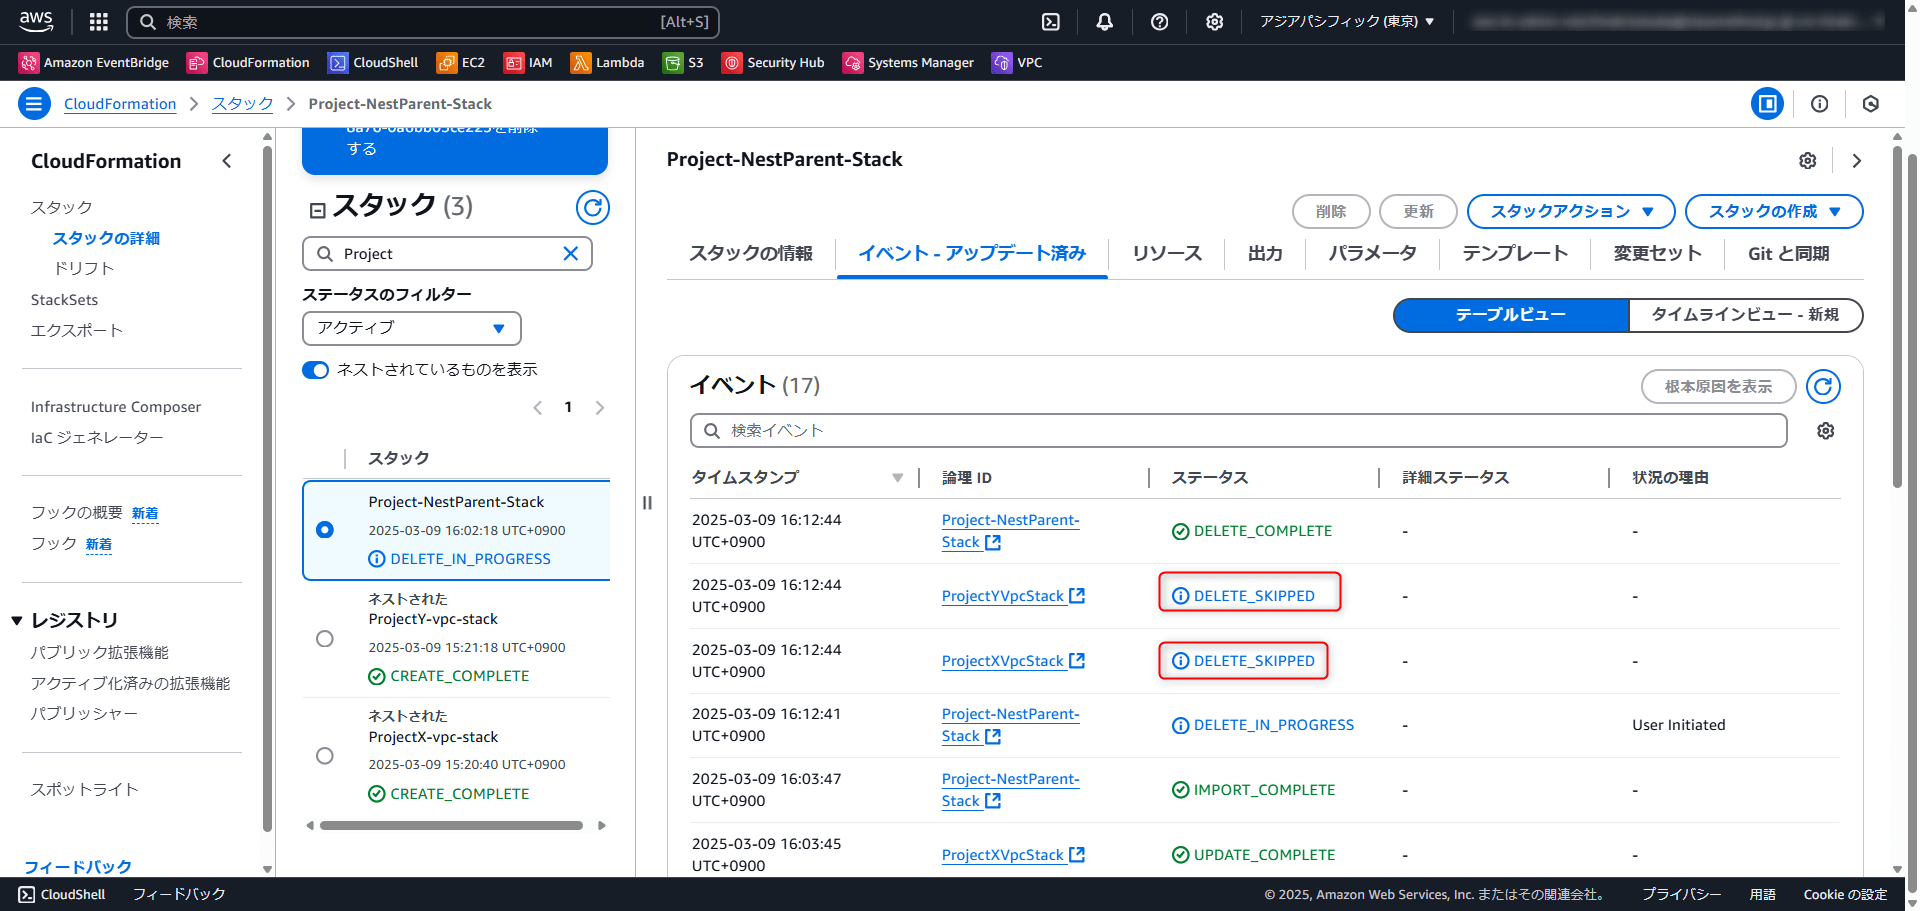Collapse the スタック list heading

(317, 210)
